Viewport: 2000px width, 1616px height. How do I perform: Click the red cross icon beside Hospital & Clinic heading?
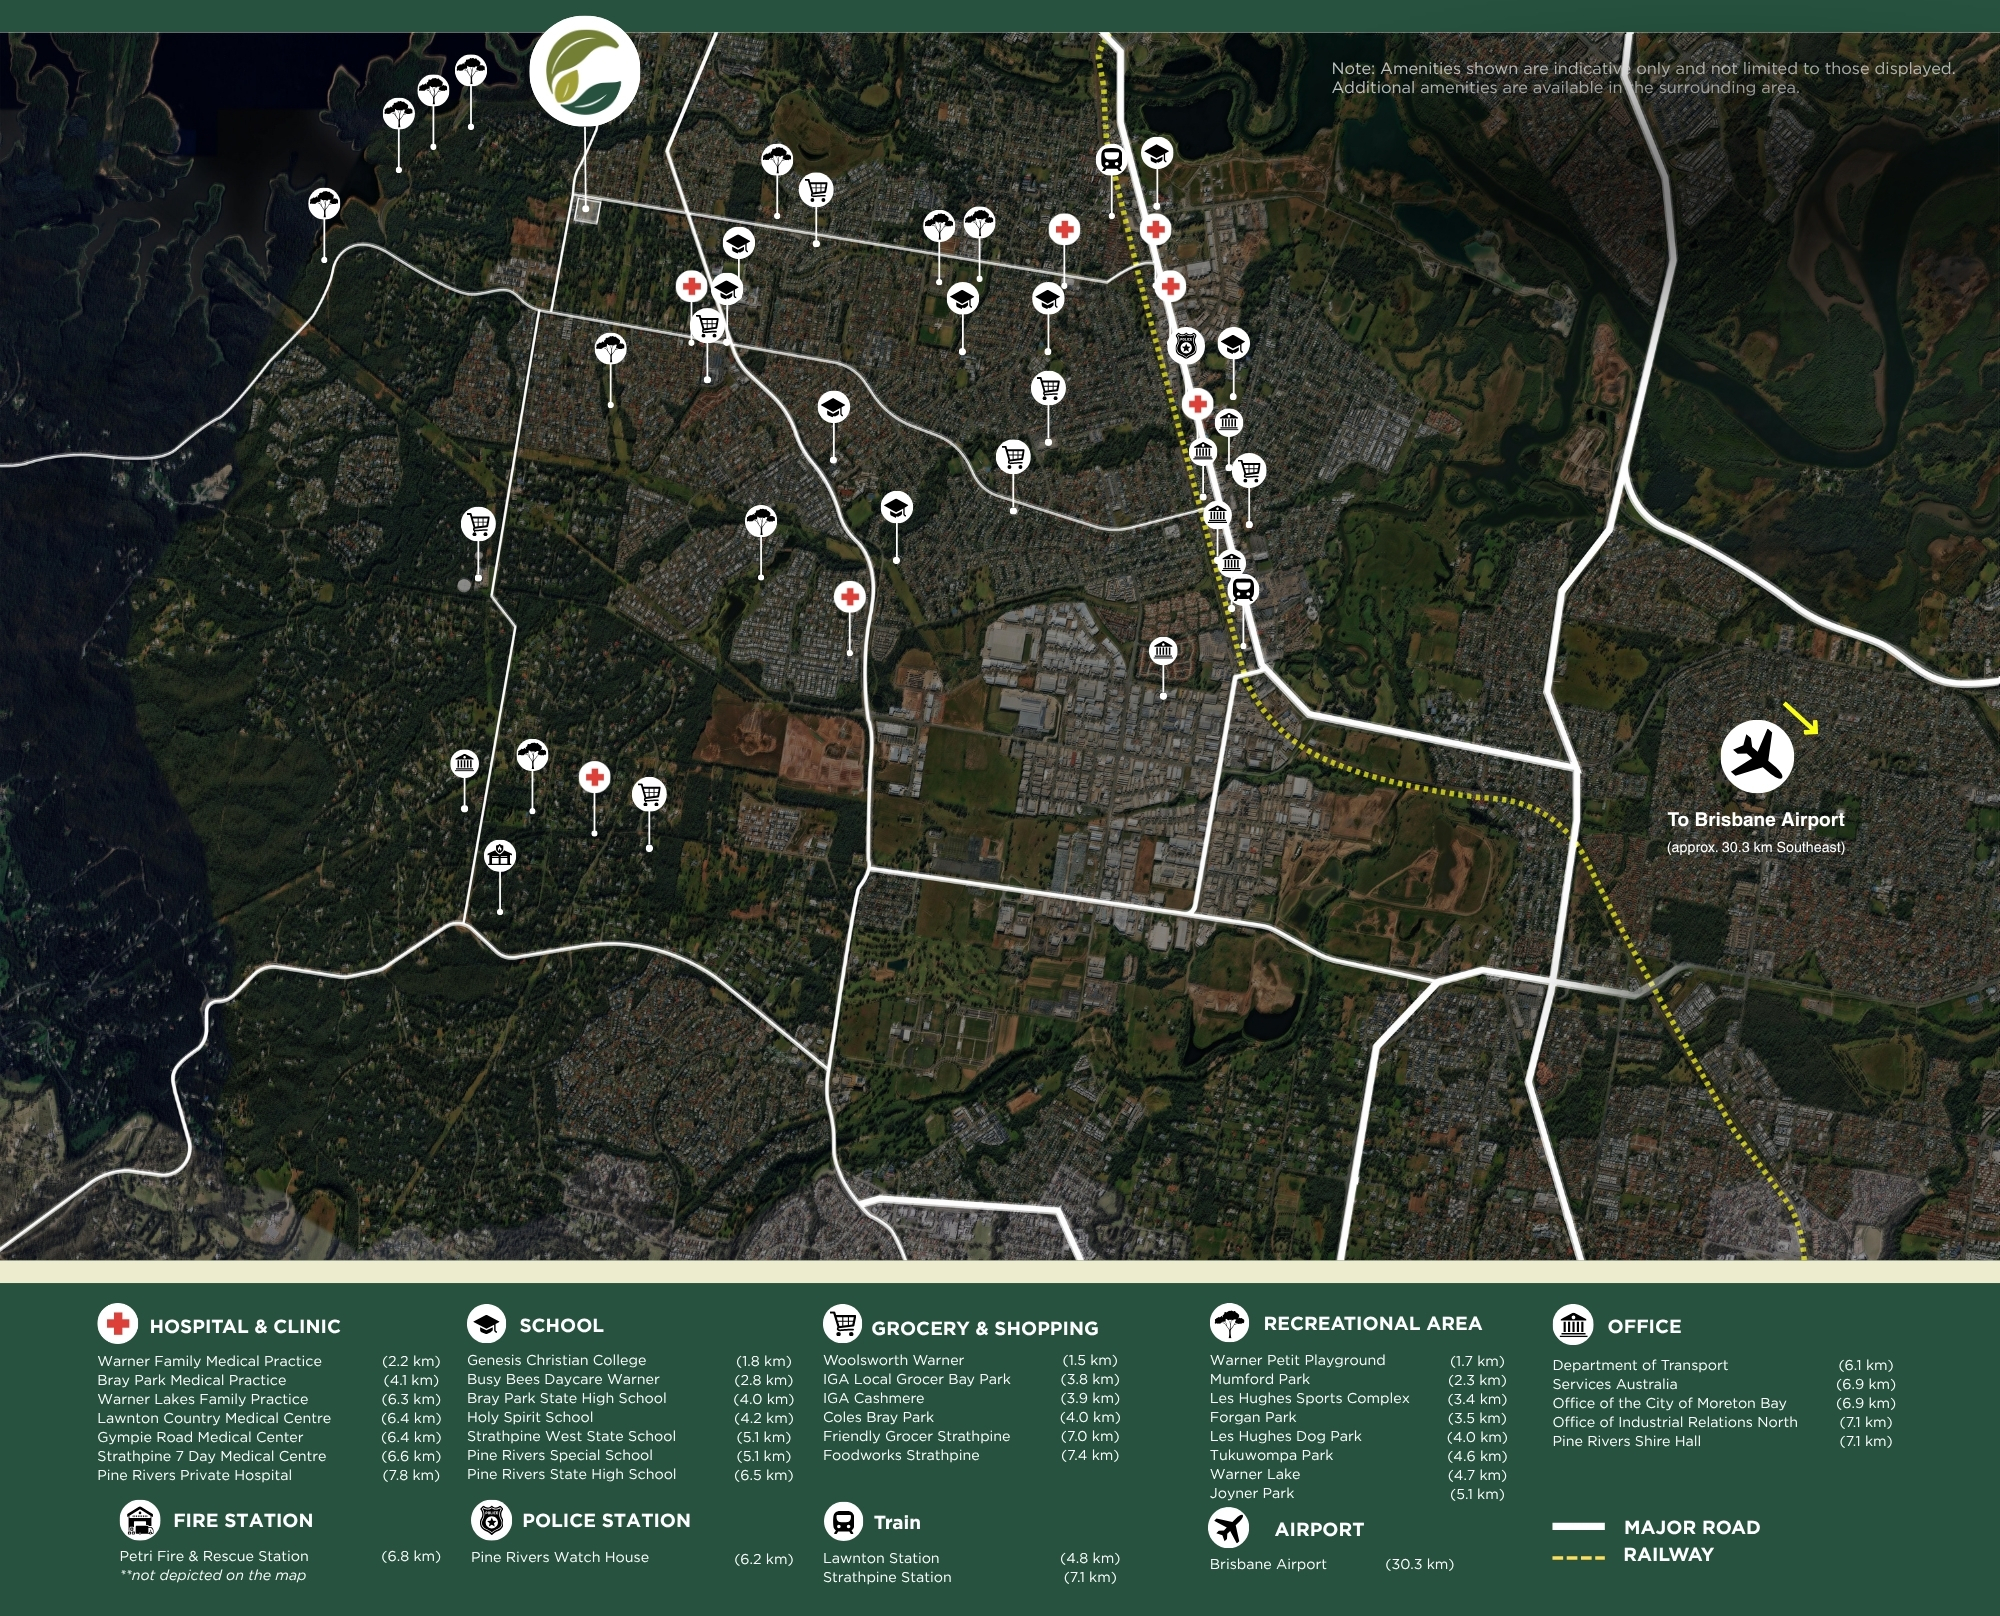[x=118, y=1324]
